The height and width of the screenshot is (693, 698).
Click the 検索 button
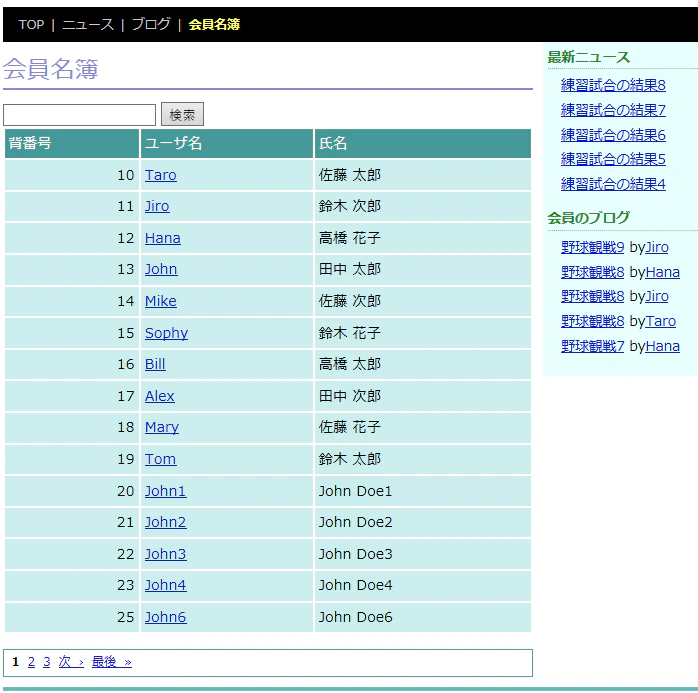(182, 114)
